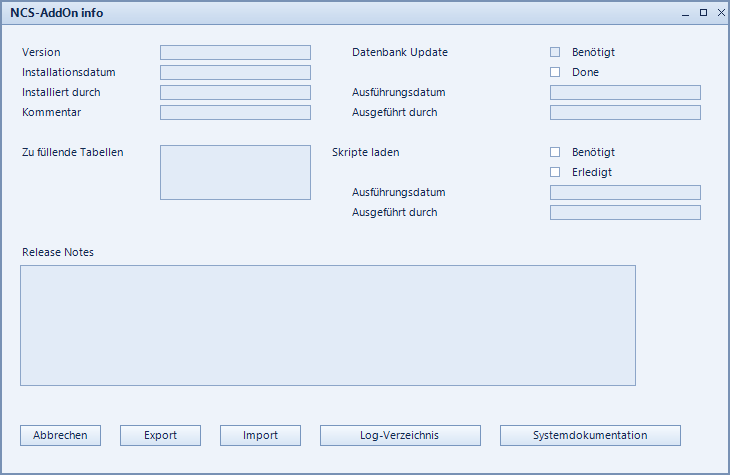Select the Import button

[x=260, y=435]
